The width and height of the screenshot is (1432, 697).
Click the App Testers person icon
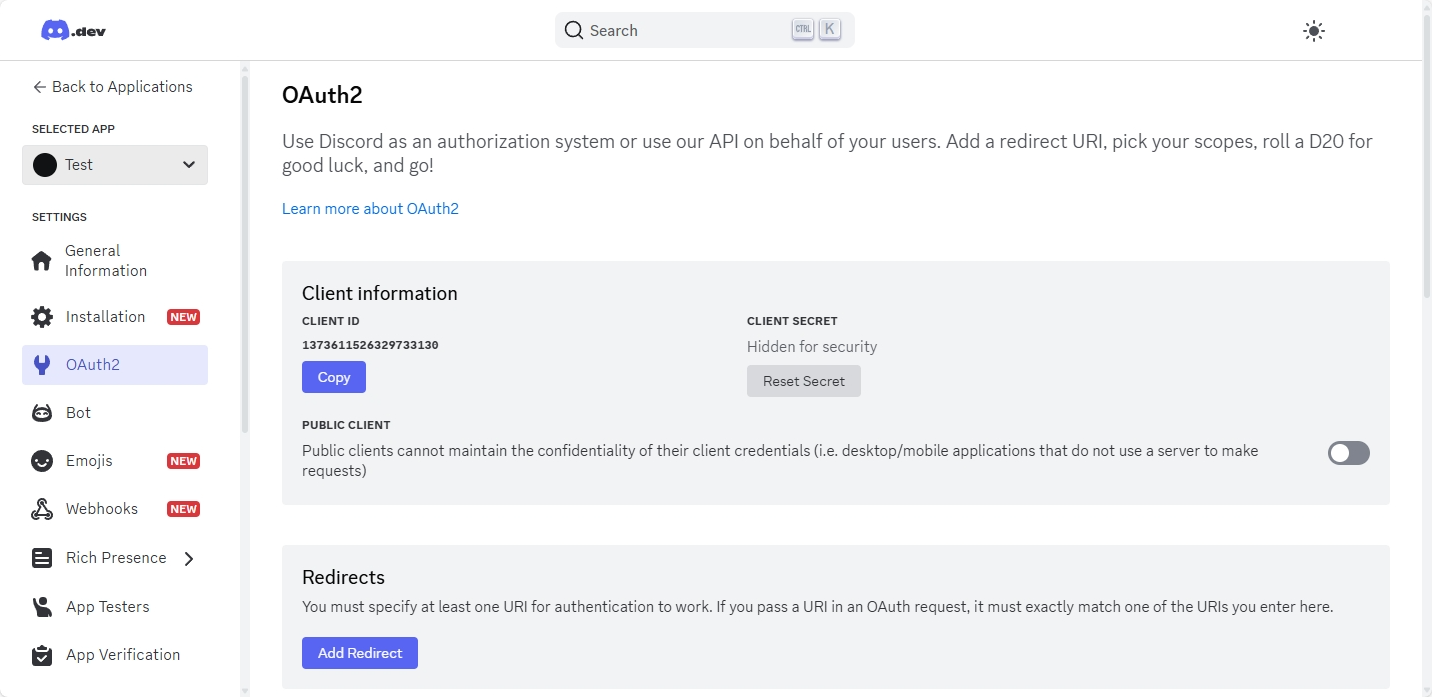coord(42,607)
